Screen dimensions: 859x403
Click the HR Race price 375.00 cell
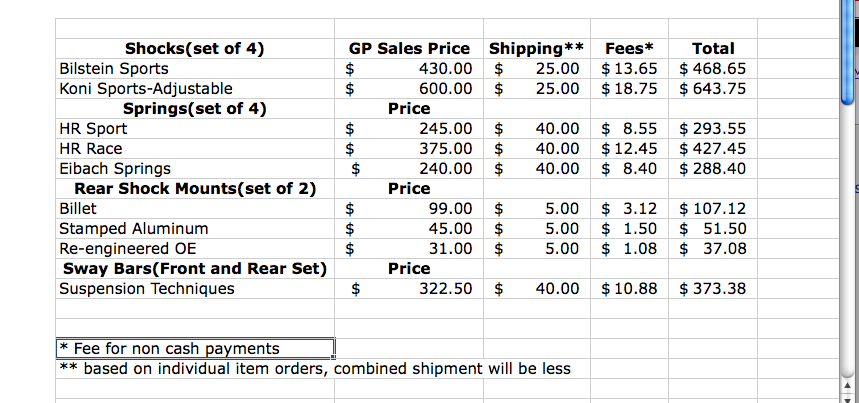coord(409,148)
